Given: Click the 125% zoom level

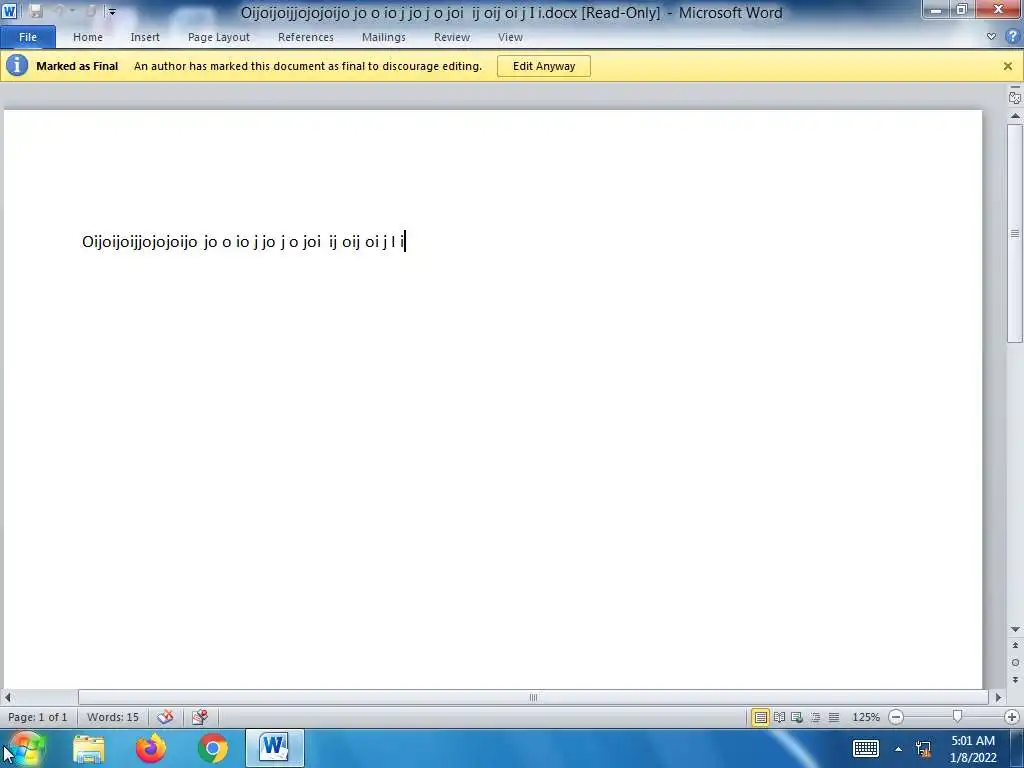Looking at the screenshot, I should click(x=866, y=717).
